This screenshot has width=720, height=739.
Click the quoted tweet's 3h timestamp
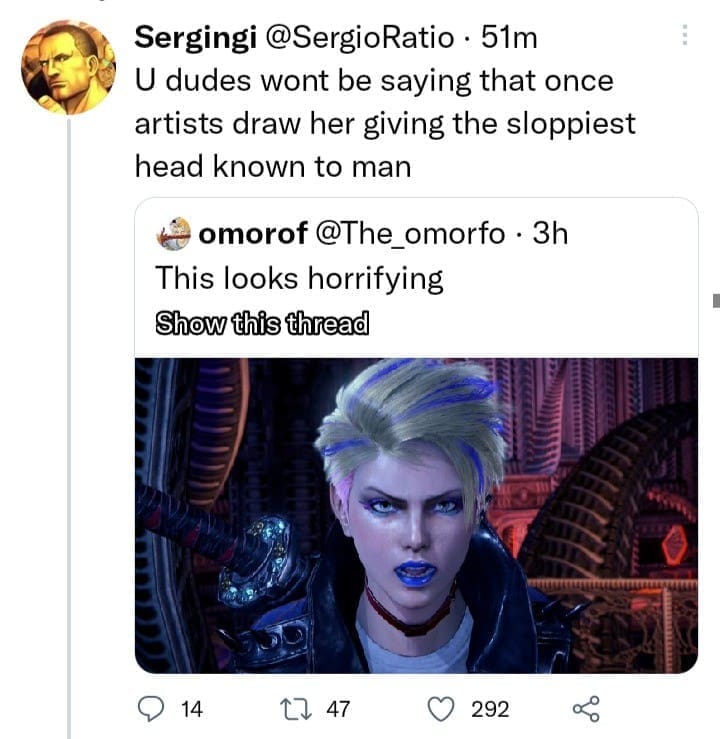551,234
